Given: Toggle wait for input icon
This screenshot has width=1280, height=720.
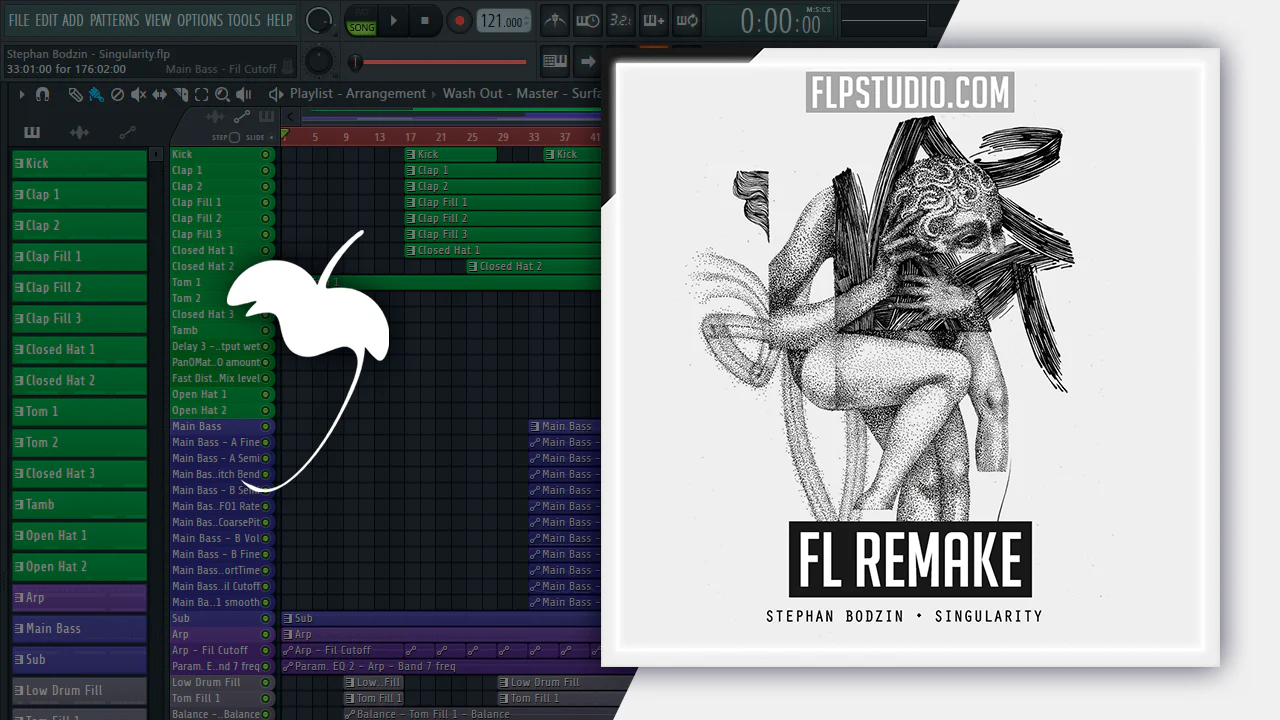Looking at the screenshot, I should point(588,20).
